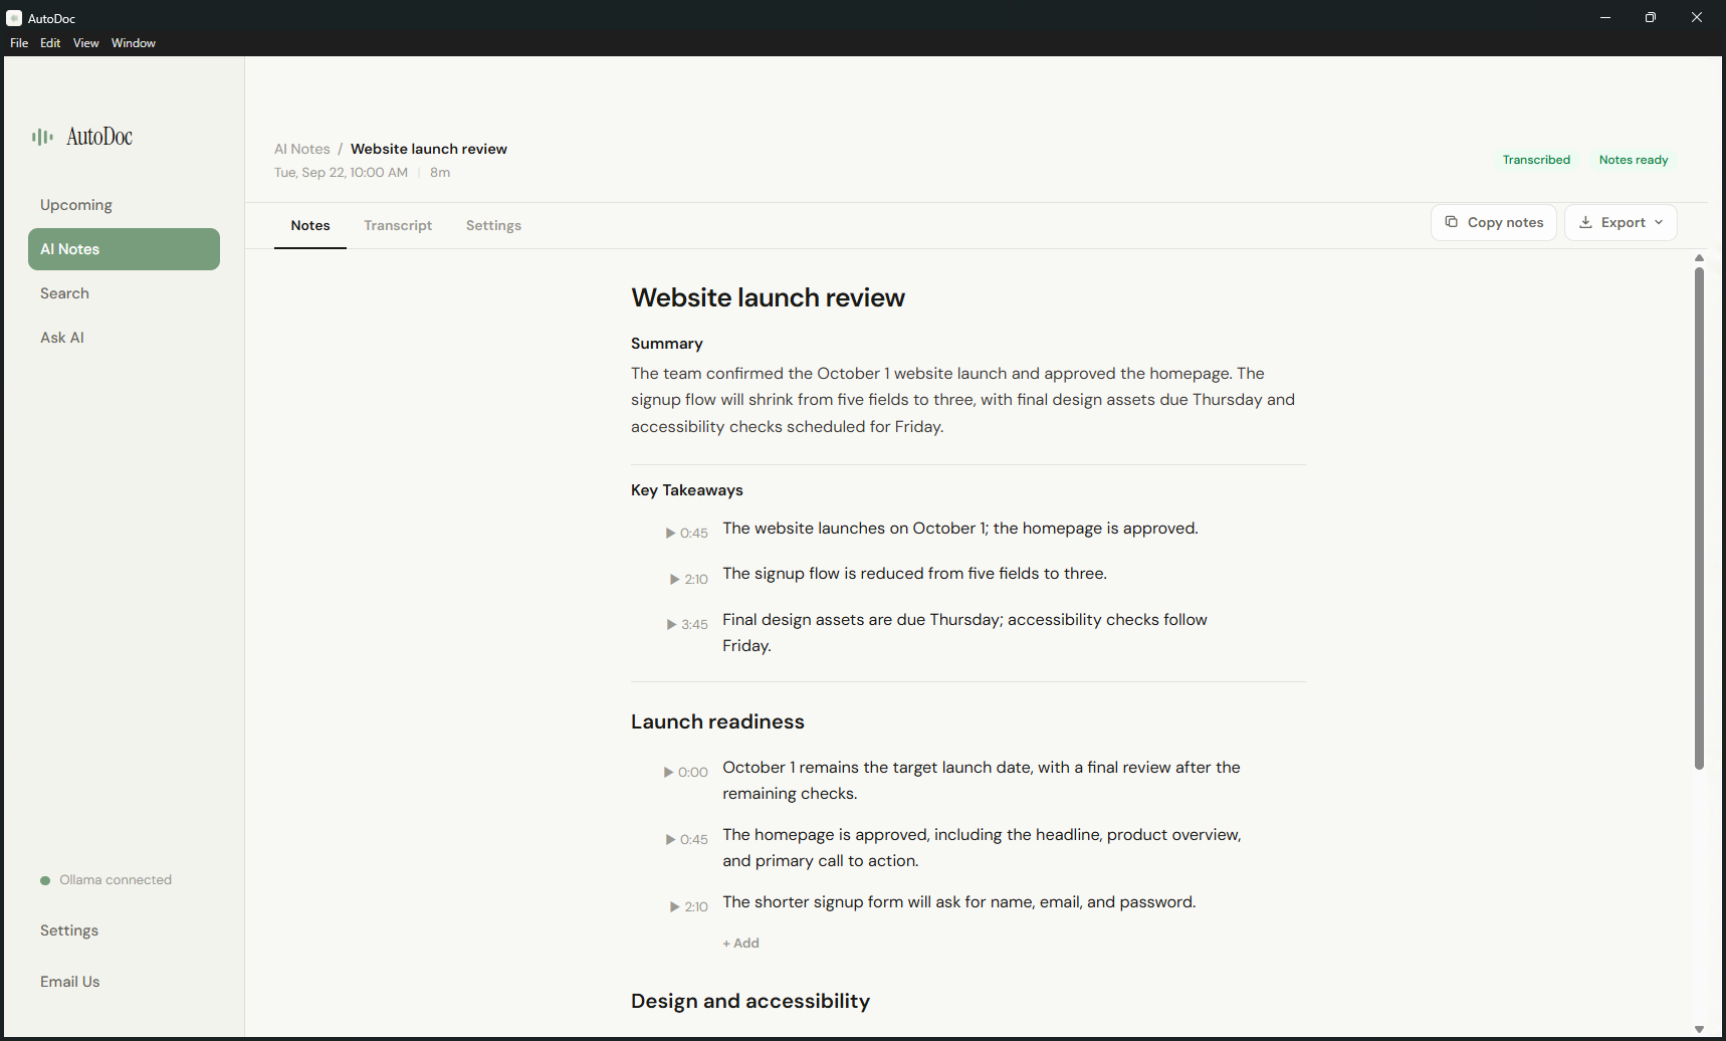Open Settings at the sidebar bottom
The image size is (1726, 1041).
(x=69, y=930)
